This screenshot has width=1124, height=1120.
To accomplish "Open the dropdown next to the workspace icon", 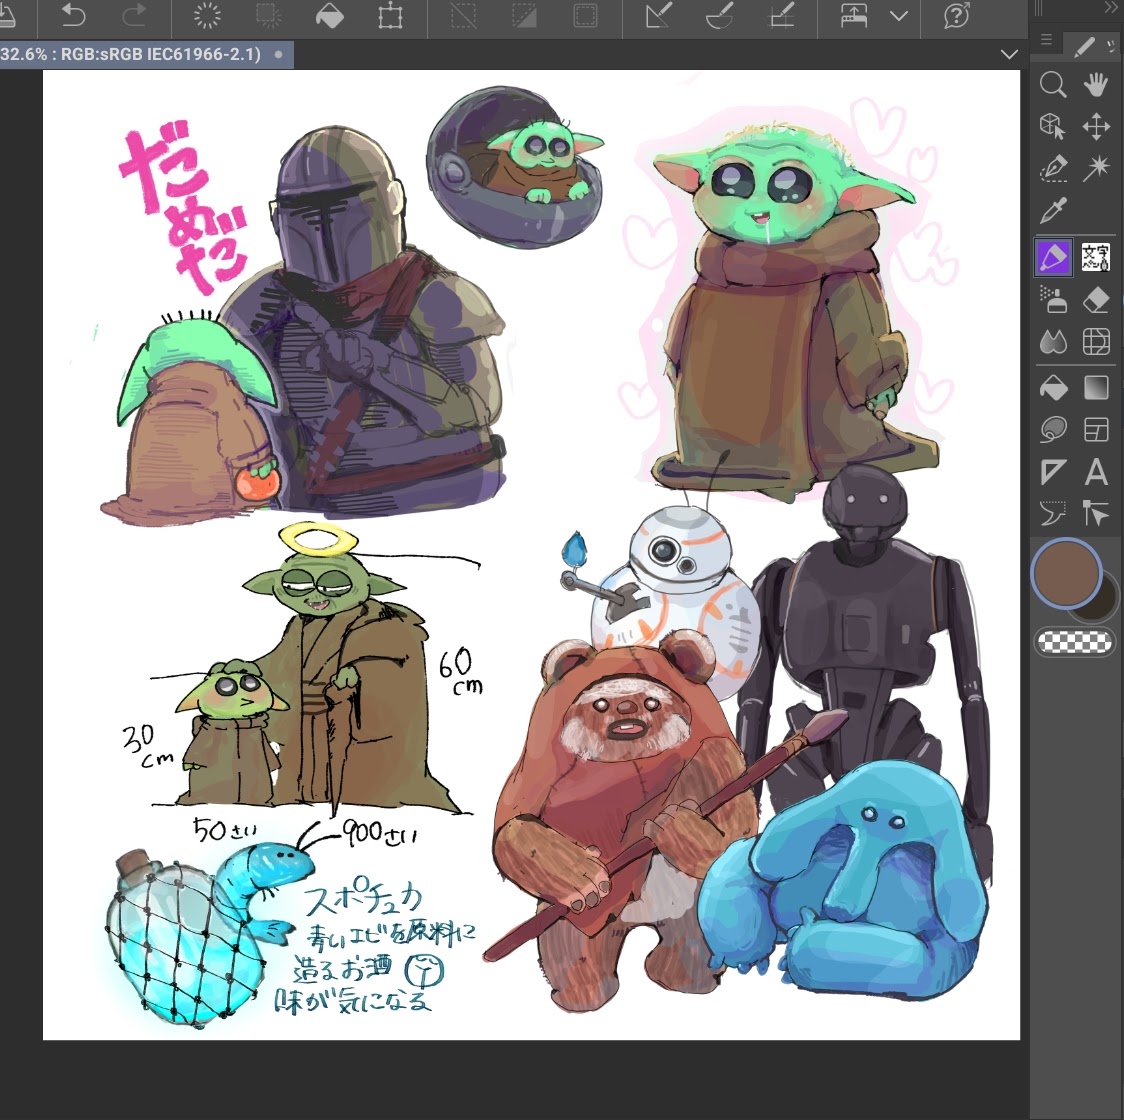I will click(x=898, y=16).
